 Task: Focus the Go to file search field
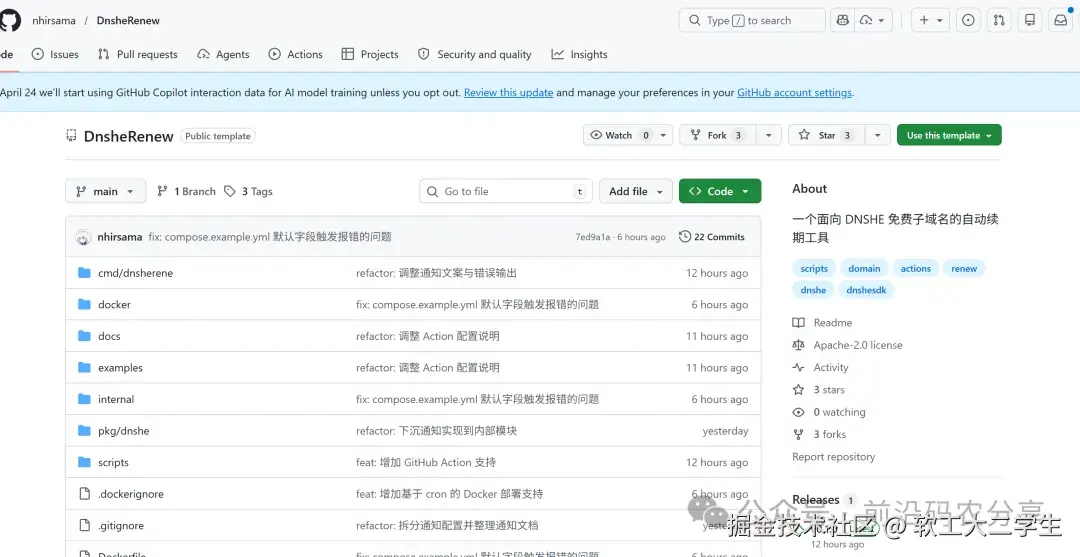[506, 191]
